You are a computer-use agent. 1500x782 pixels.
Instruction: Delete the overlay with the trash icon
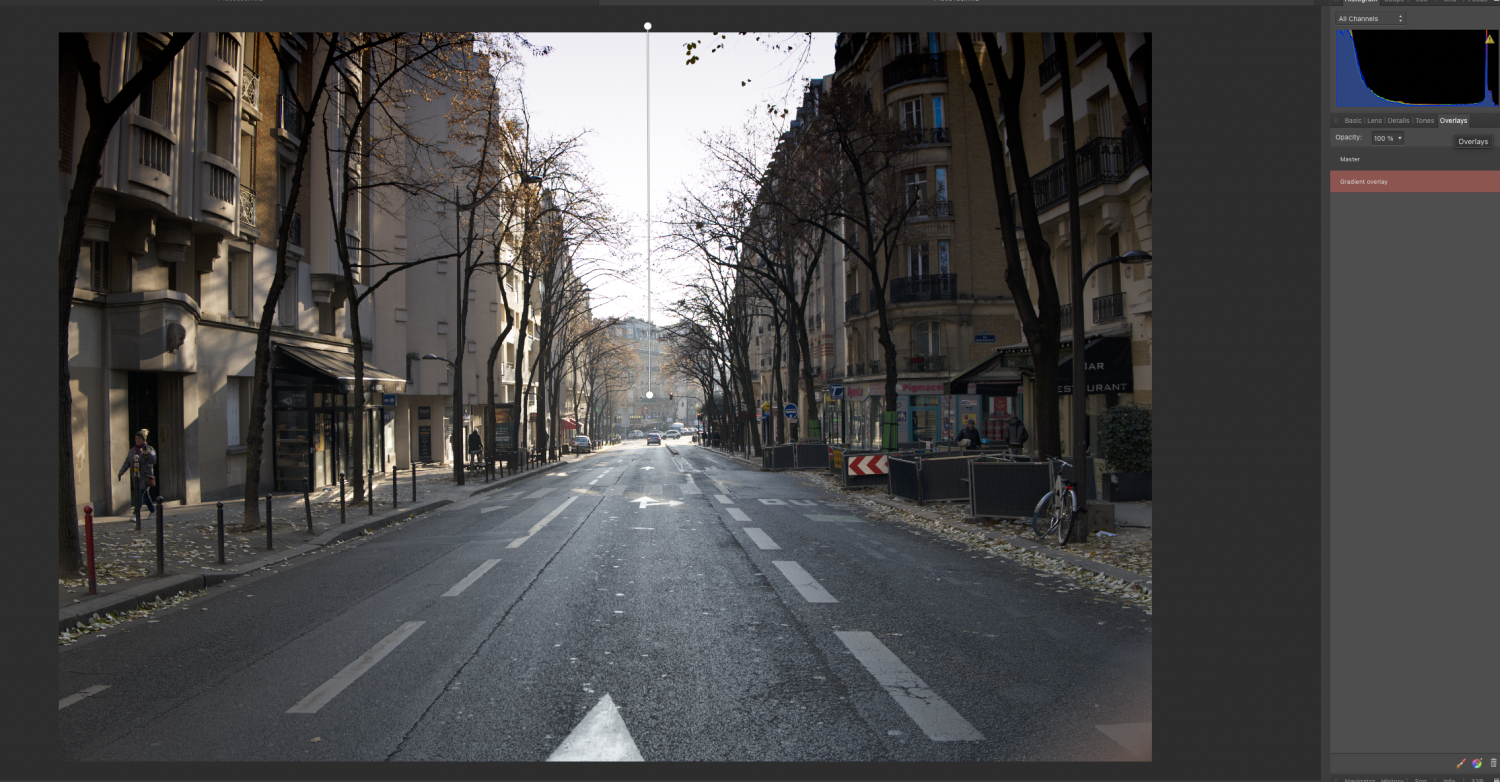[1493, 762]
